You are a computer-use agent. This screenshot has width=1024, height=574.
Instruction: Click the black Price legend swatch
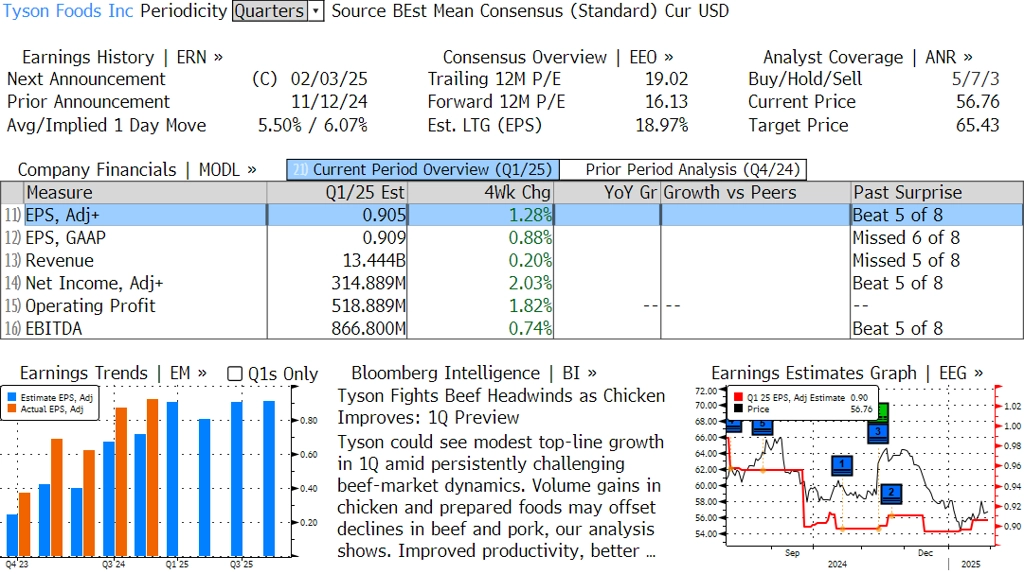[x=738, y=409]
